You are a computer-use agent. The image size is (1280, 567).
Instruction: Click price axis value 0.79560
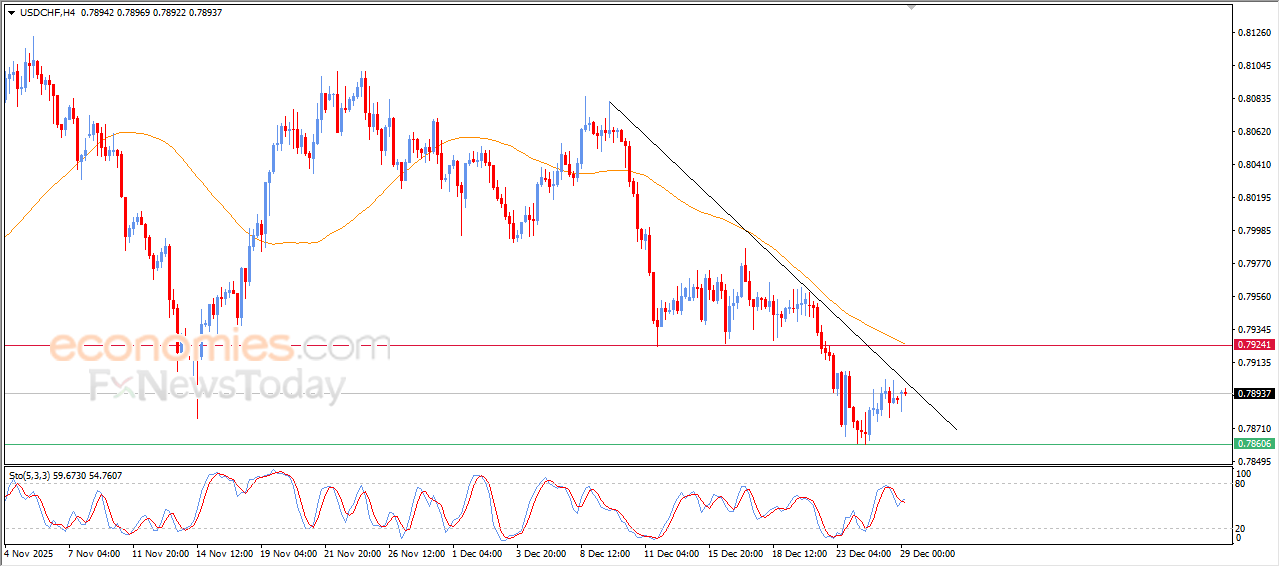pyautogui.click(x=1256, y=297)
